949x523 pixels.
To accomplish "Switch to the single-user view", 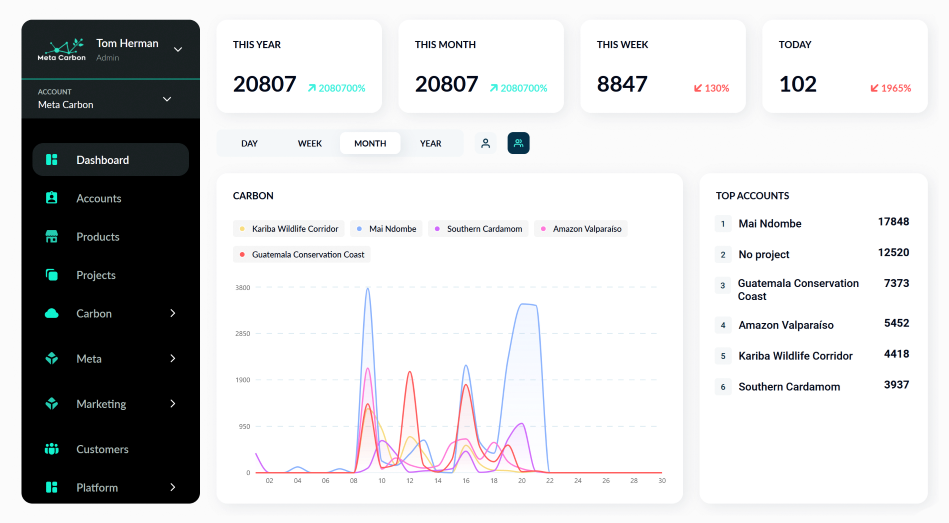I will pos(485,143).
